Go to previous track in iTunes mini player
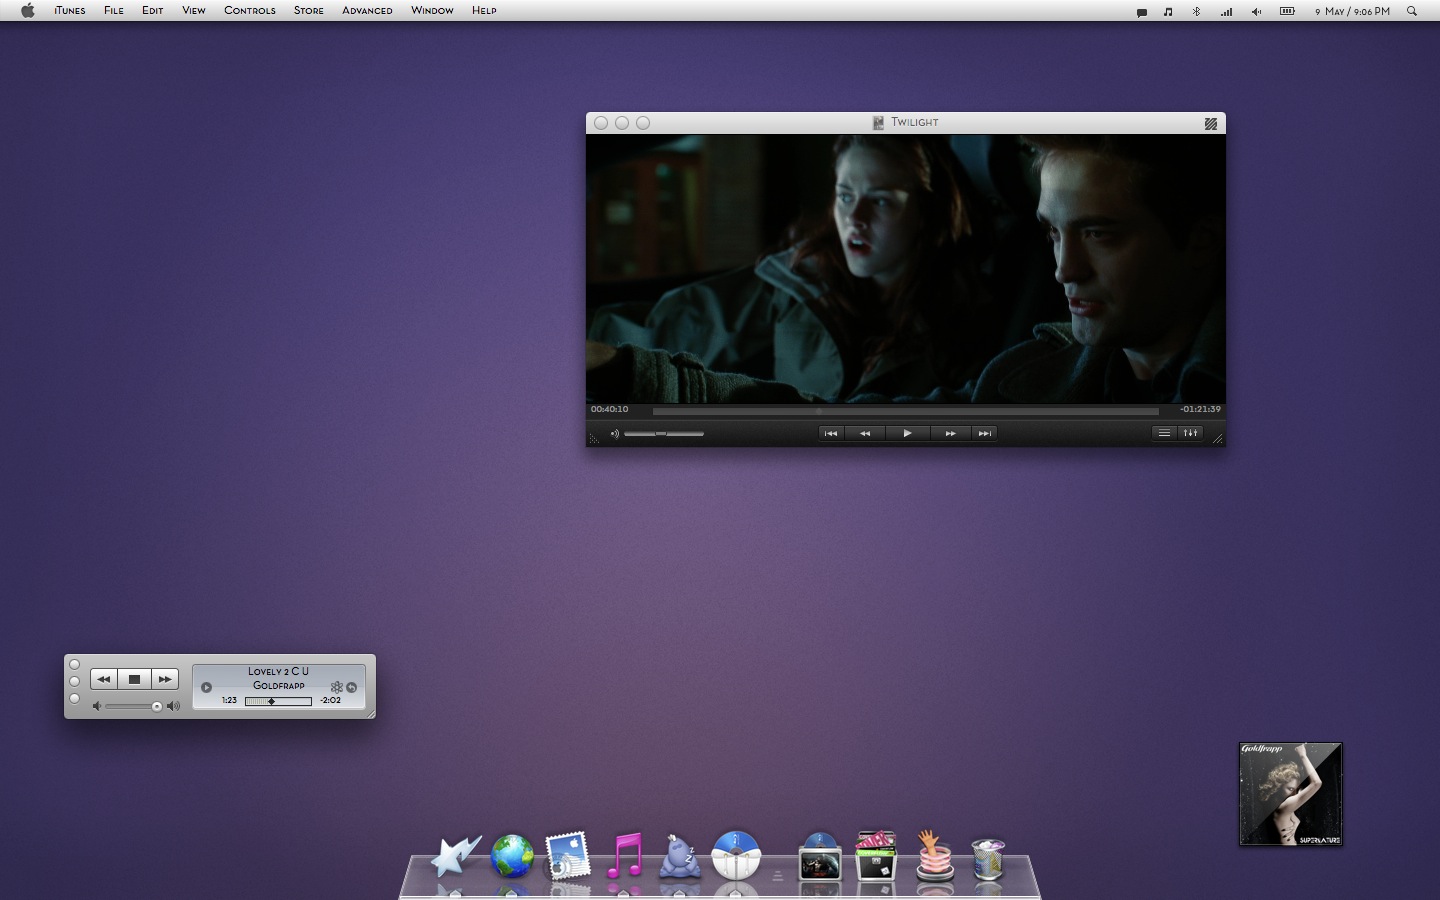The height and width of the screenshot is (900, 1440). click(103, 679)
